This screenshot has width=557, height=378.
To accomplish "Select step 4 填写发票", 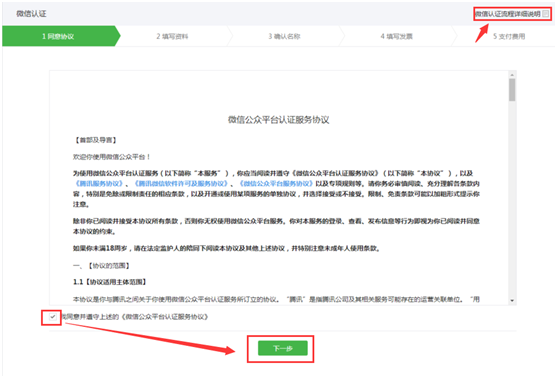I will click(x=396, y=36).
